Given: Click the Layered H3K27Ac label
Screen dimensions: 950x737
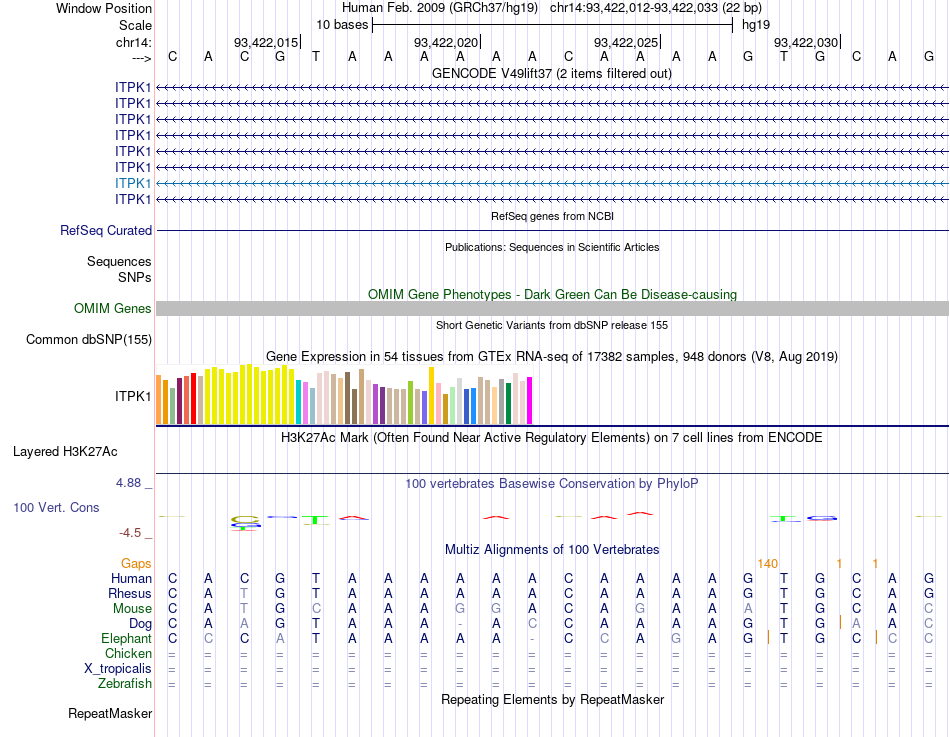Looking at the screenshot, I should [x=65, y=452].
